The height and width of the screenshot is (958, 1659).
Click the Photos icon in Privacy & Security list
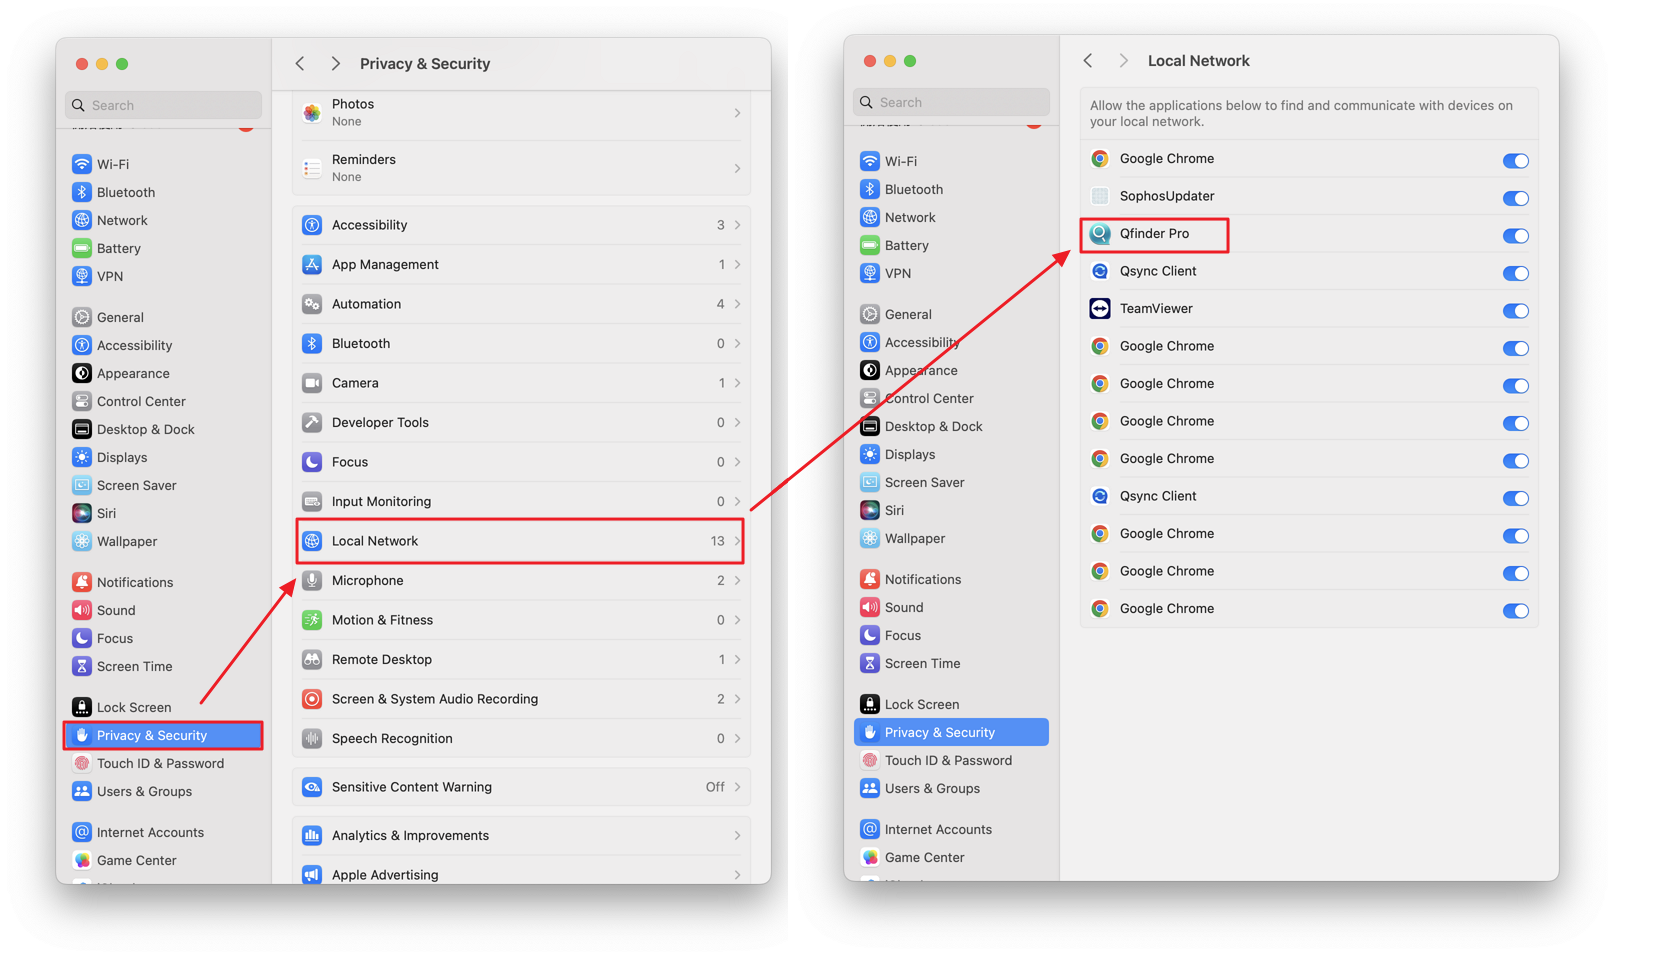point(312,113)
